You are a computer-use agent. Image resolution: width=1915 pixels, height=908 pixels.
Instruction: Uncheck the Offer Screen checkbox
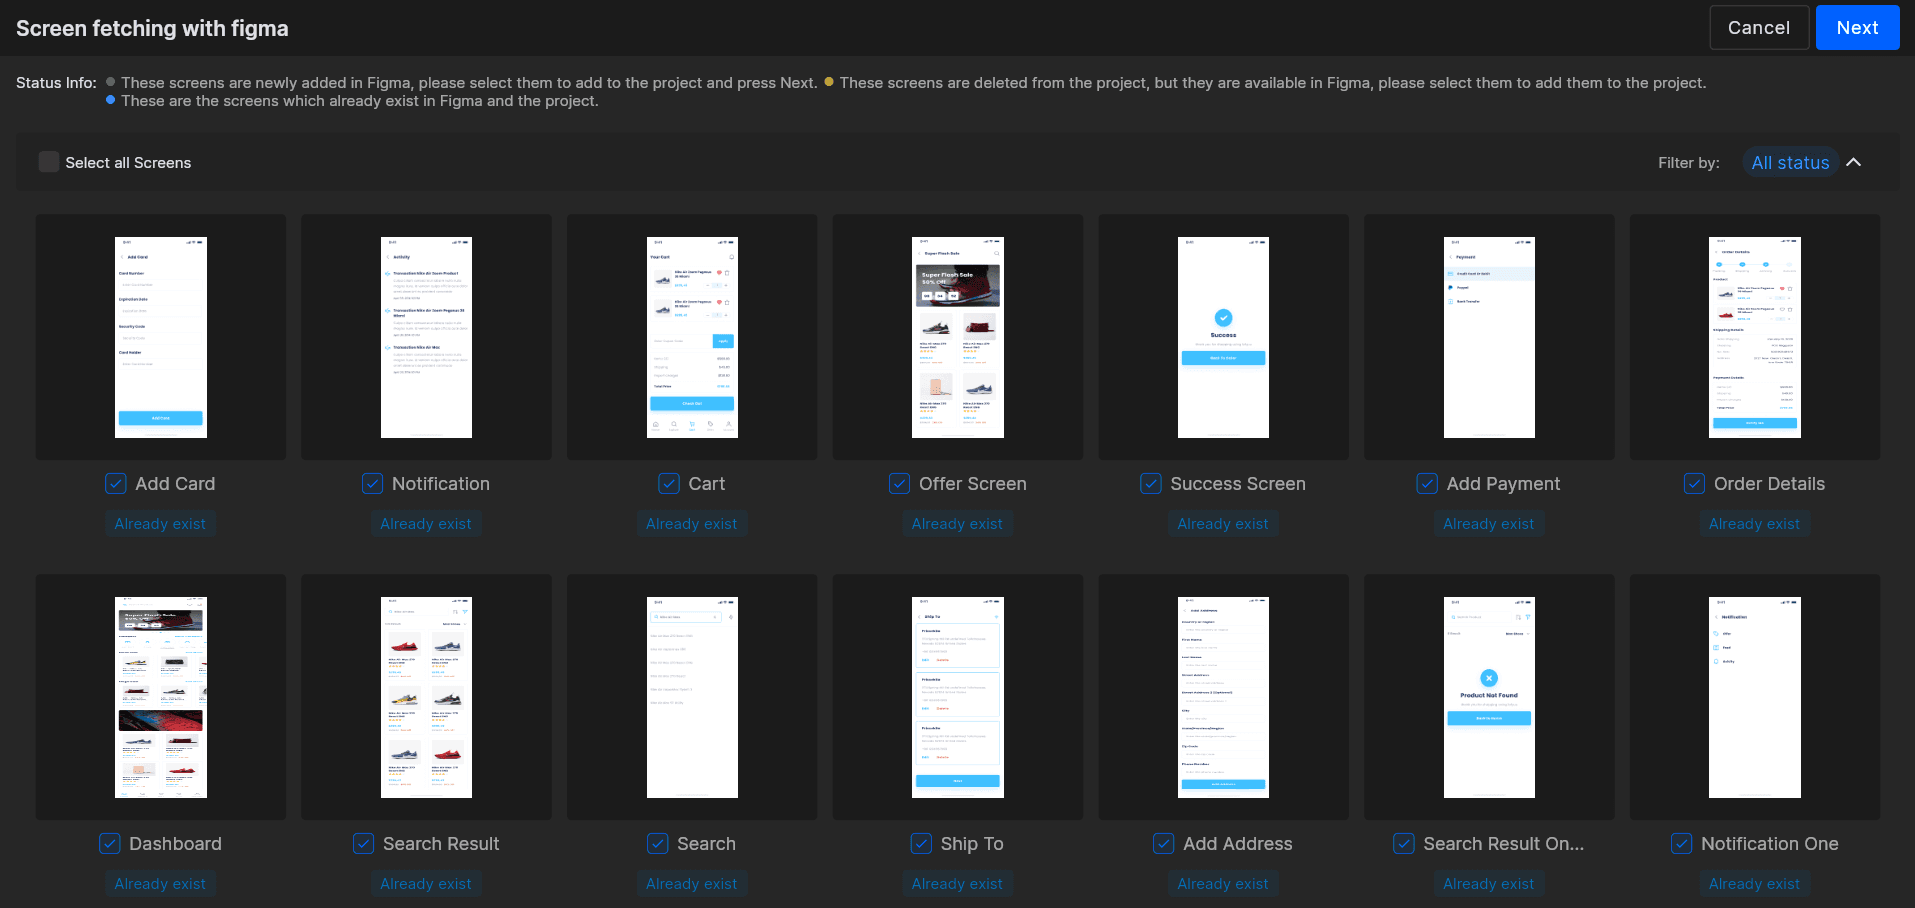point(898,483)
